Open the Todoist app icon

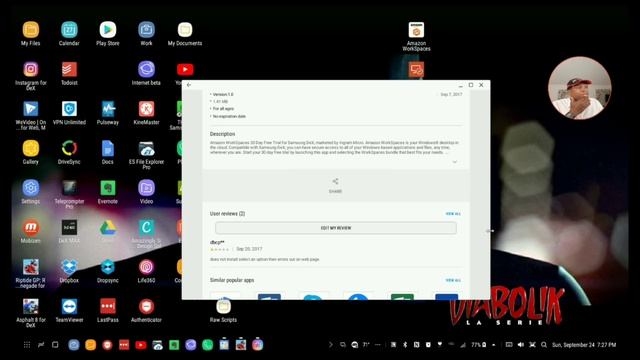pyautogui.click(x=69, y=70)
